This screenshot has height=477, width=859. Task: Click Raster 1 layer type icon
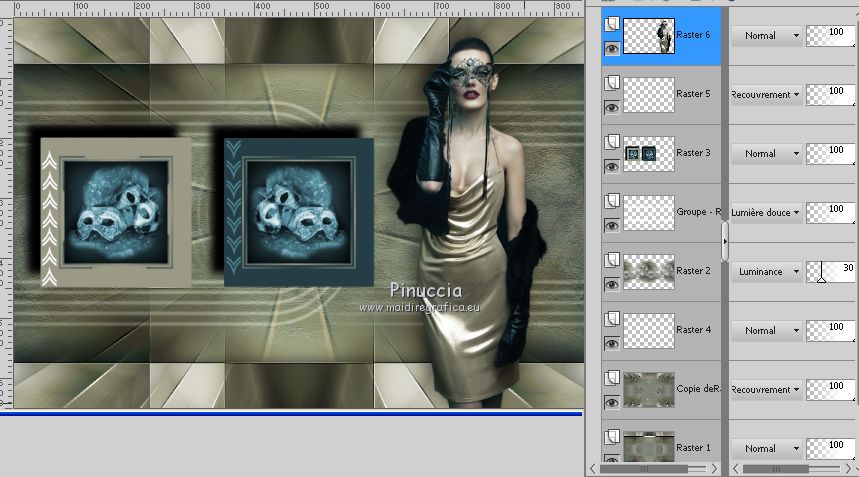[611, 437]
